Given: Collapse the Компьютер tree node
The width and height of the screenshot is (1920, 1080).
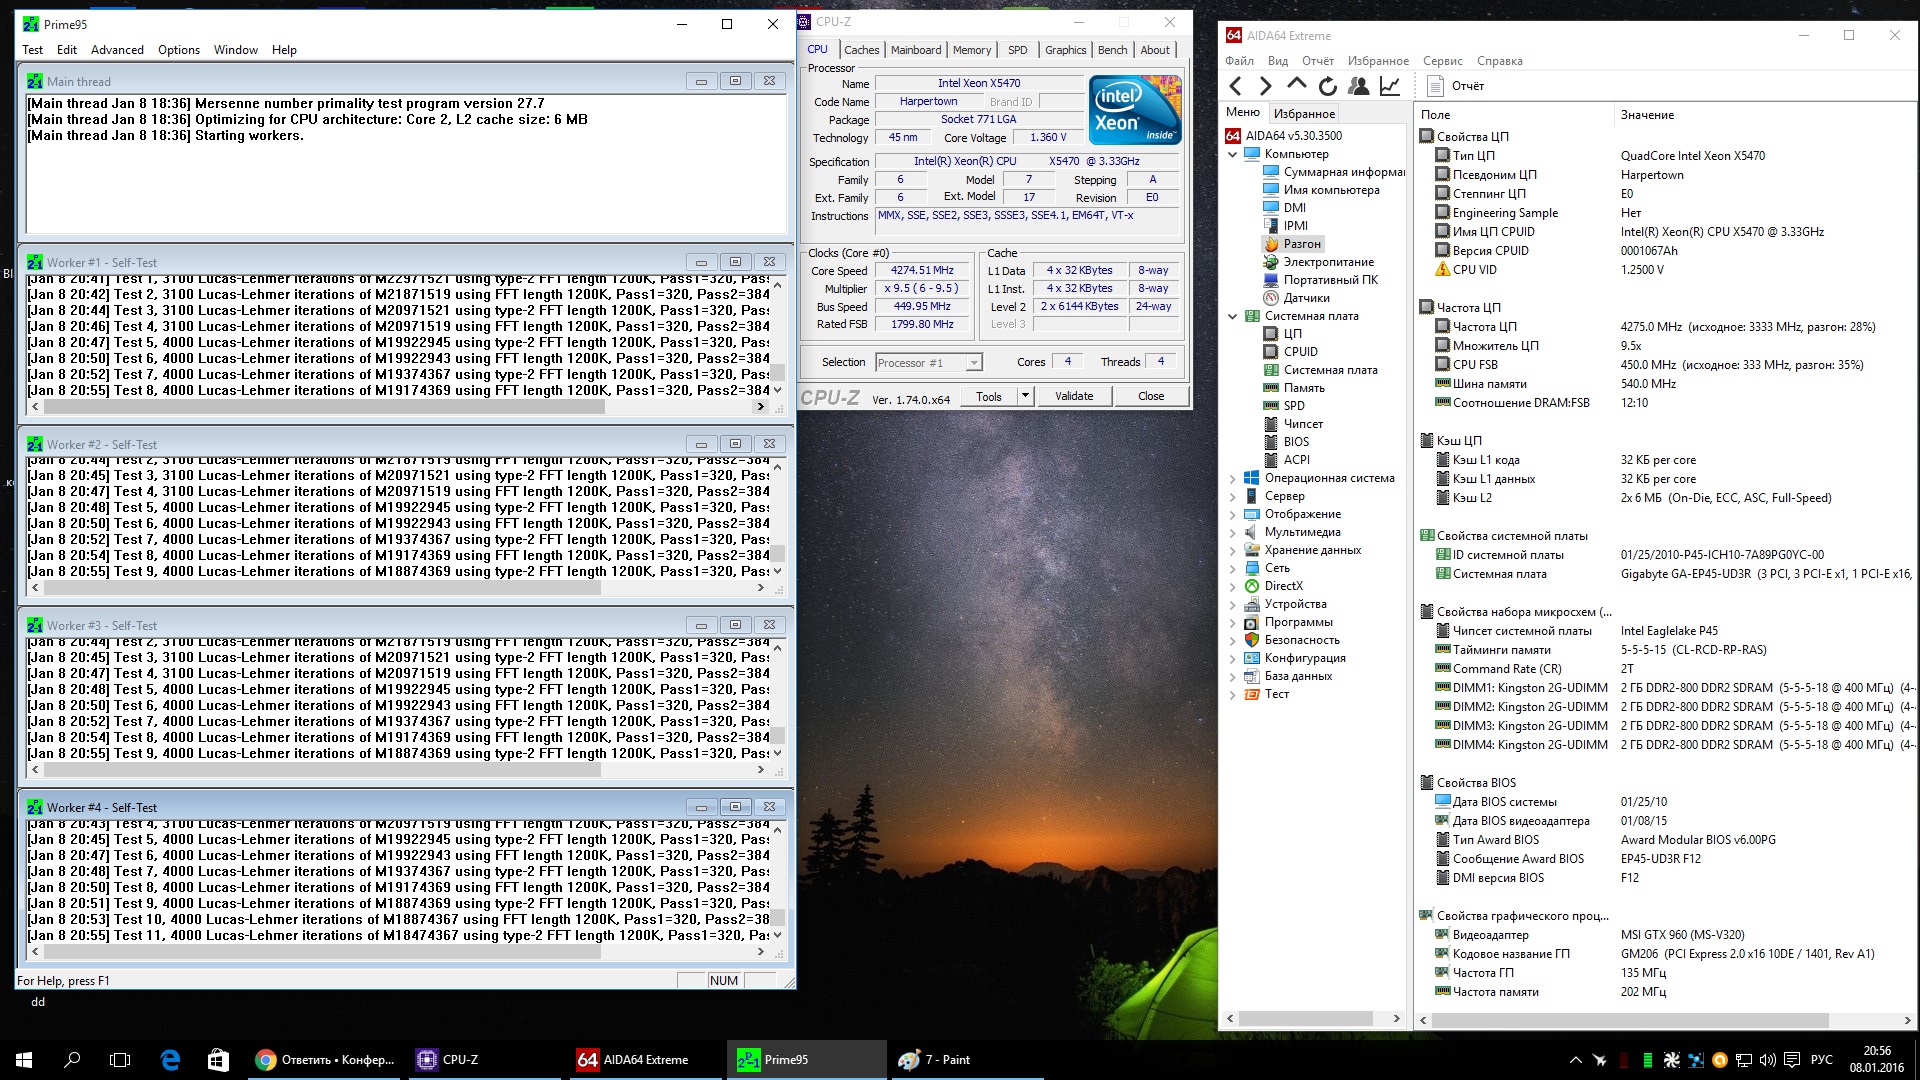Looking at the screenshot, I should tap(1233, 154).
